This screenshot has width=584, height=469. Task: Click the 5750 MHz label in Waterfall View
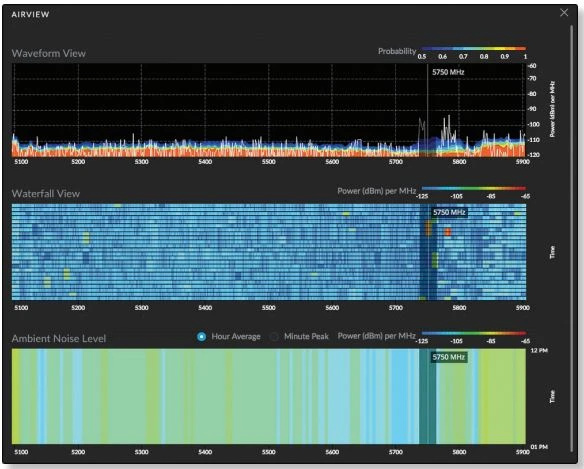coord(449,212)
